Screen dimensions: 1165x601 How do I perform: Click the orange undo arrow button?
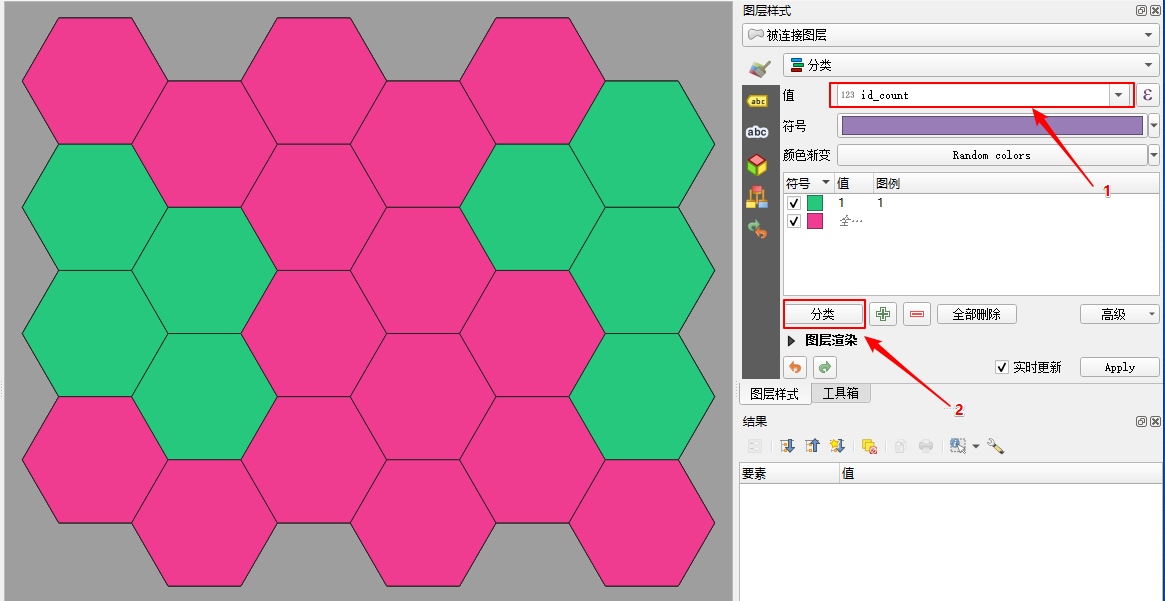(x=794, y=367)
